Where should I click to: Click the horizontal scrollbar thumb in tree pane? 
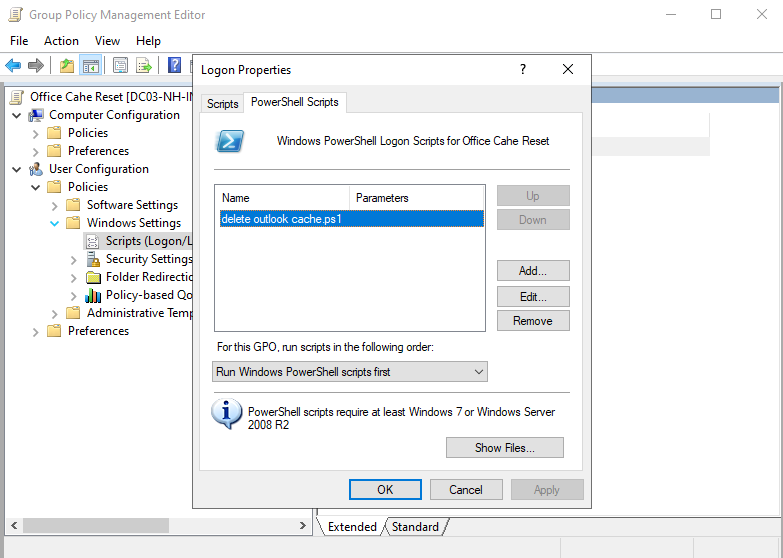pyautogui.click(x=96, y=526)
